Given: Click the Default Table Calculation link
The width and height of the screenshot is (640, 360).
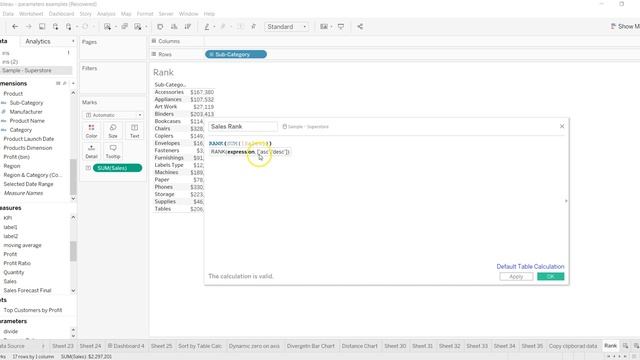Looking at the screenshot, I should [x=530, y=266].
